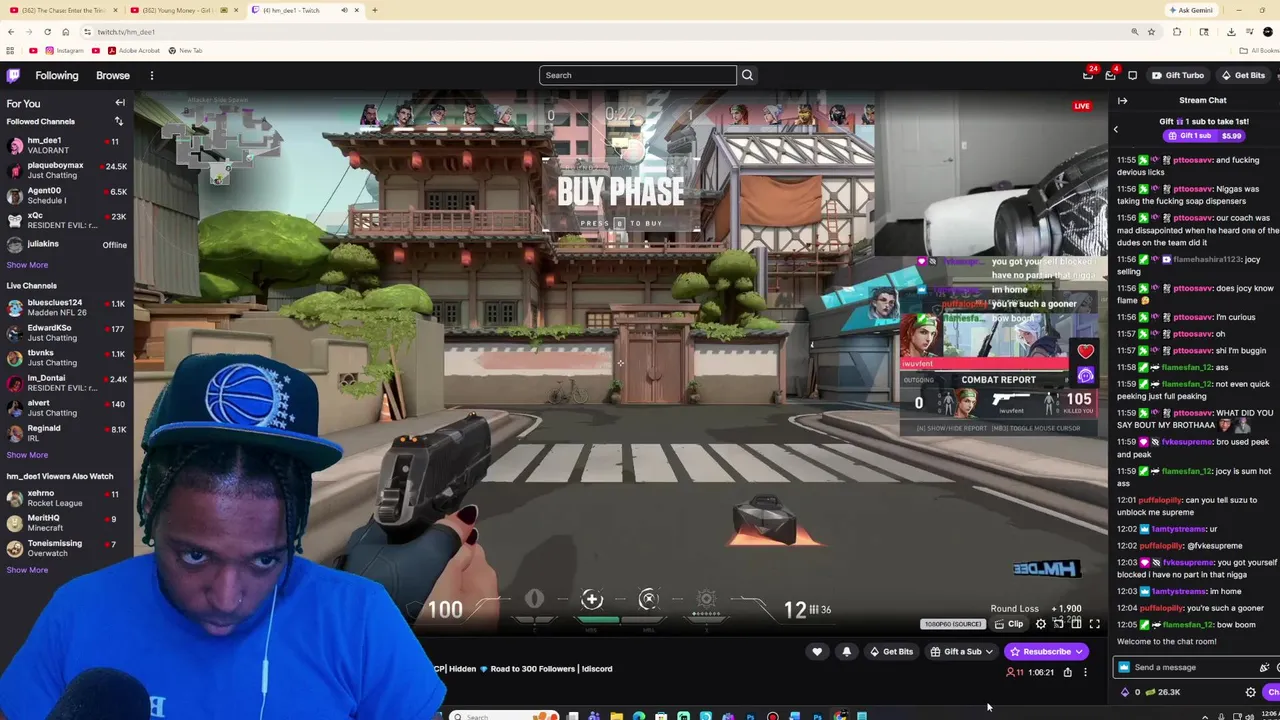
Task: Collapse the Stream Chat panel
Action: pos(1122,100)
